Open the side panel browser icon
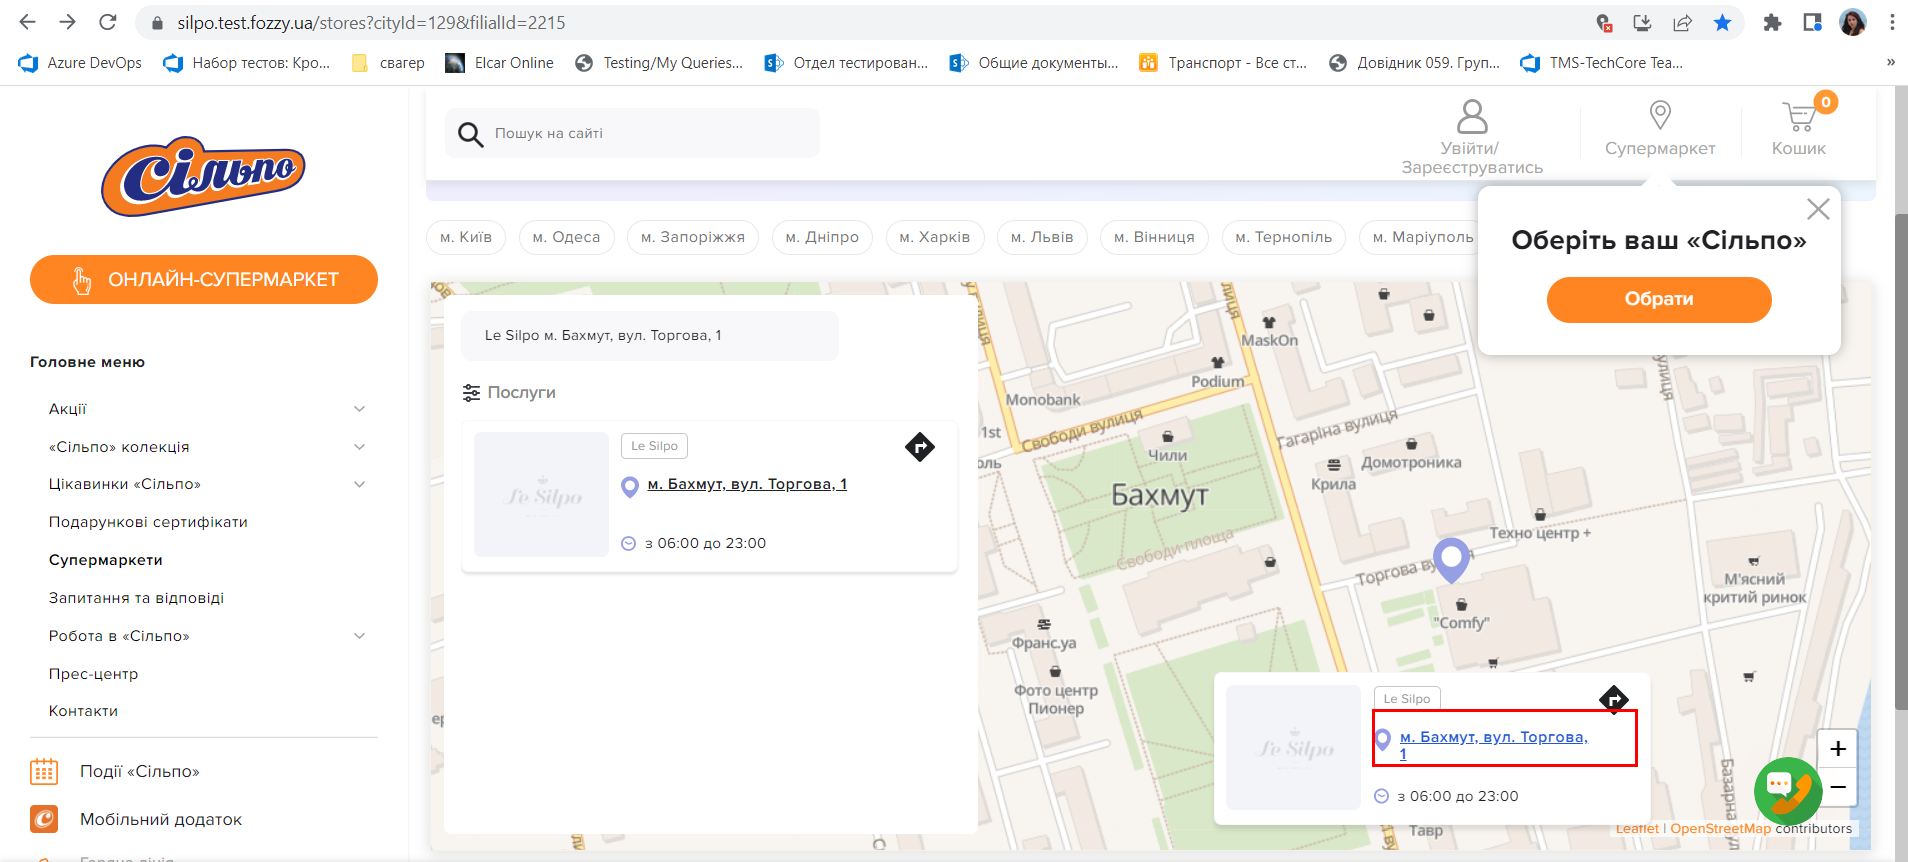This screenshot has height=862, width=1908. point(1812,22)
